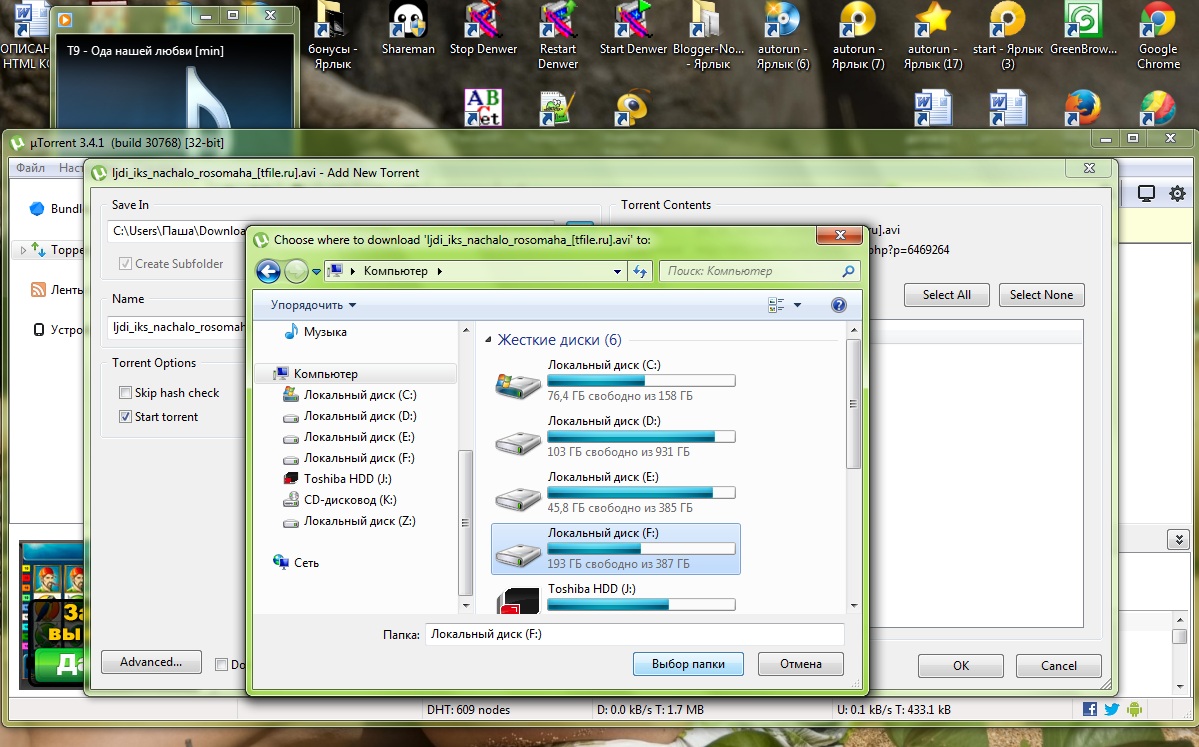Open the Упорядочить dropdown menu

click(x=313, y=305)
